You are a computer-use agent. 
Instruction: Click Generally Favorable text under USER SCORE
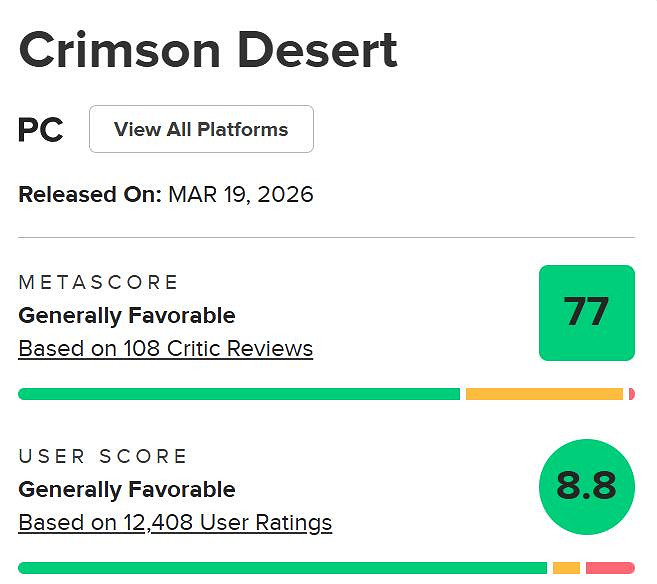[127, 490]
